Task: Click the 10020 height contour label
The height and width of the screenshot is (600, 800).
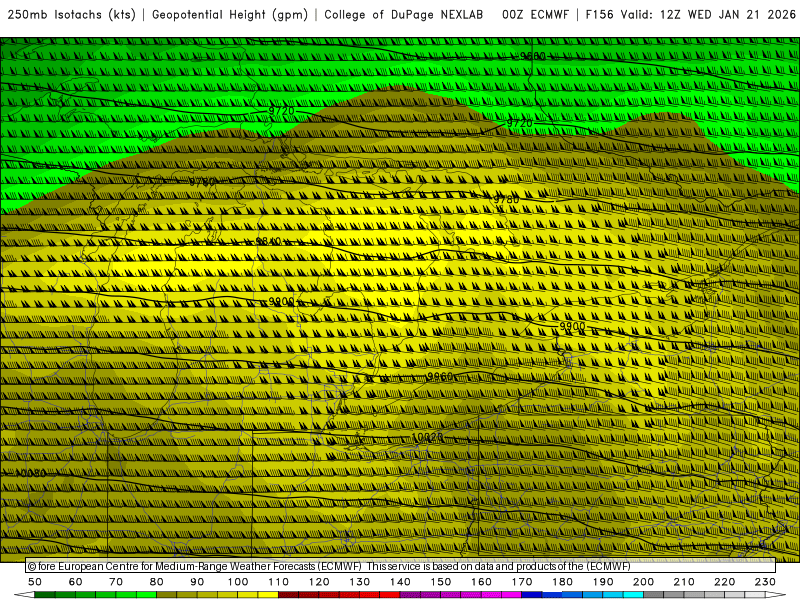Action: click(428, 437)
